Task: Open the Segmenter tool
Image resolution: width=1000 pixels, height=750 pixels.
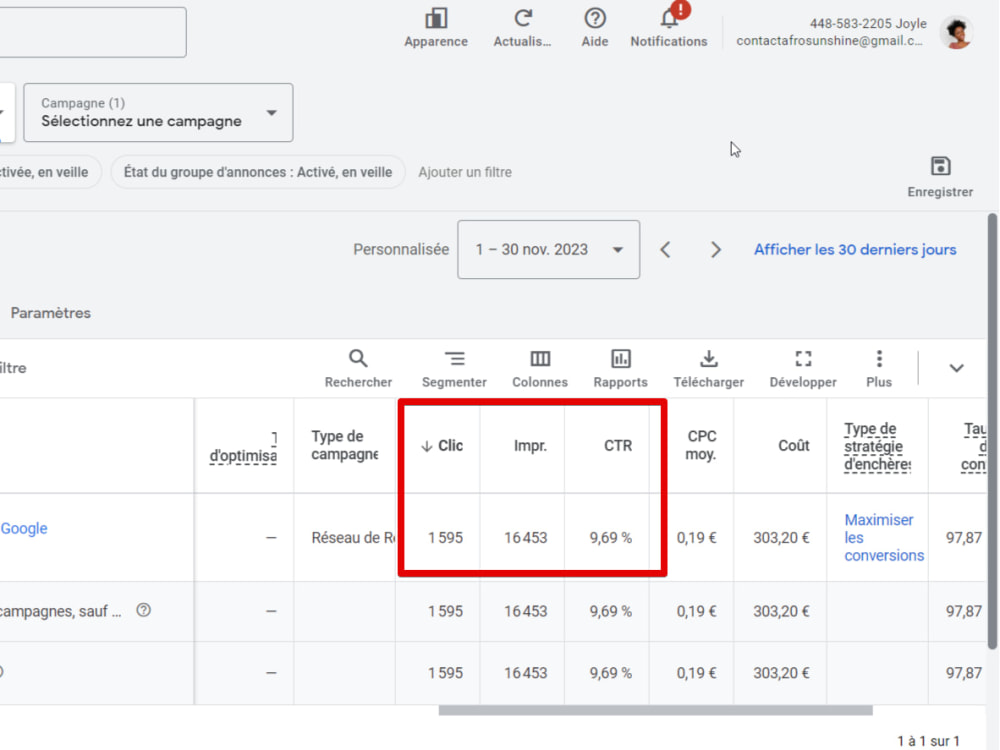Action: pyautogui.click(x=454, y=369)
